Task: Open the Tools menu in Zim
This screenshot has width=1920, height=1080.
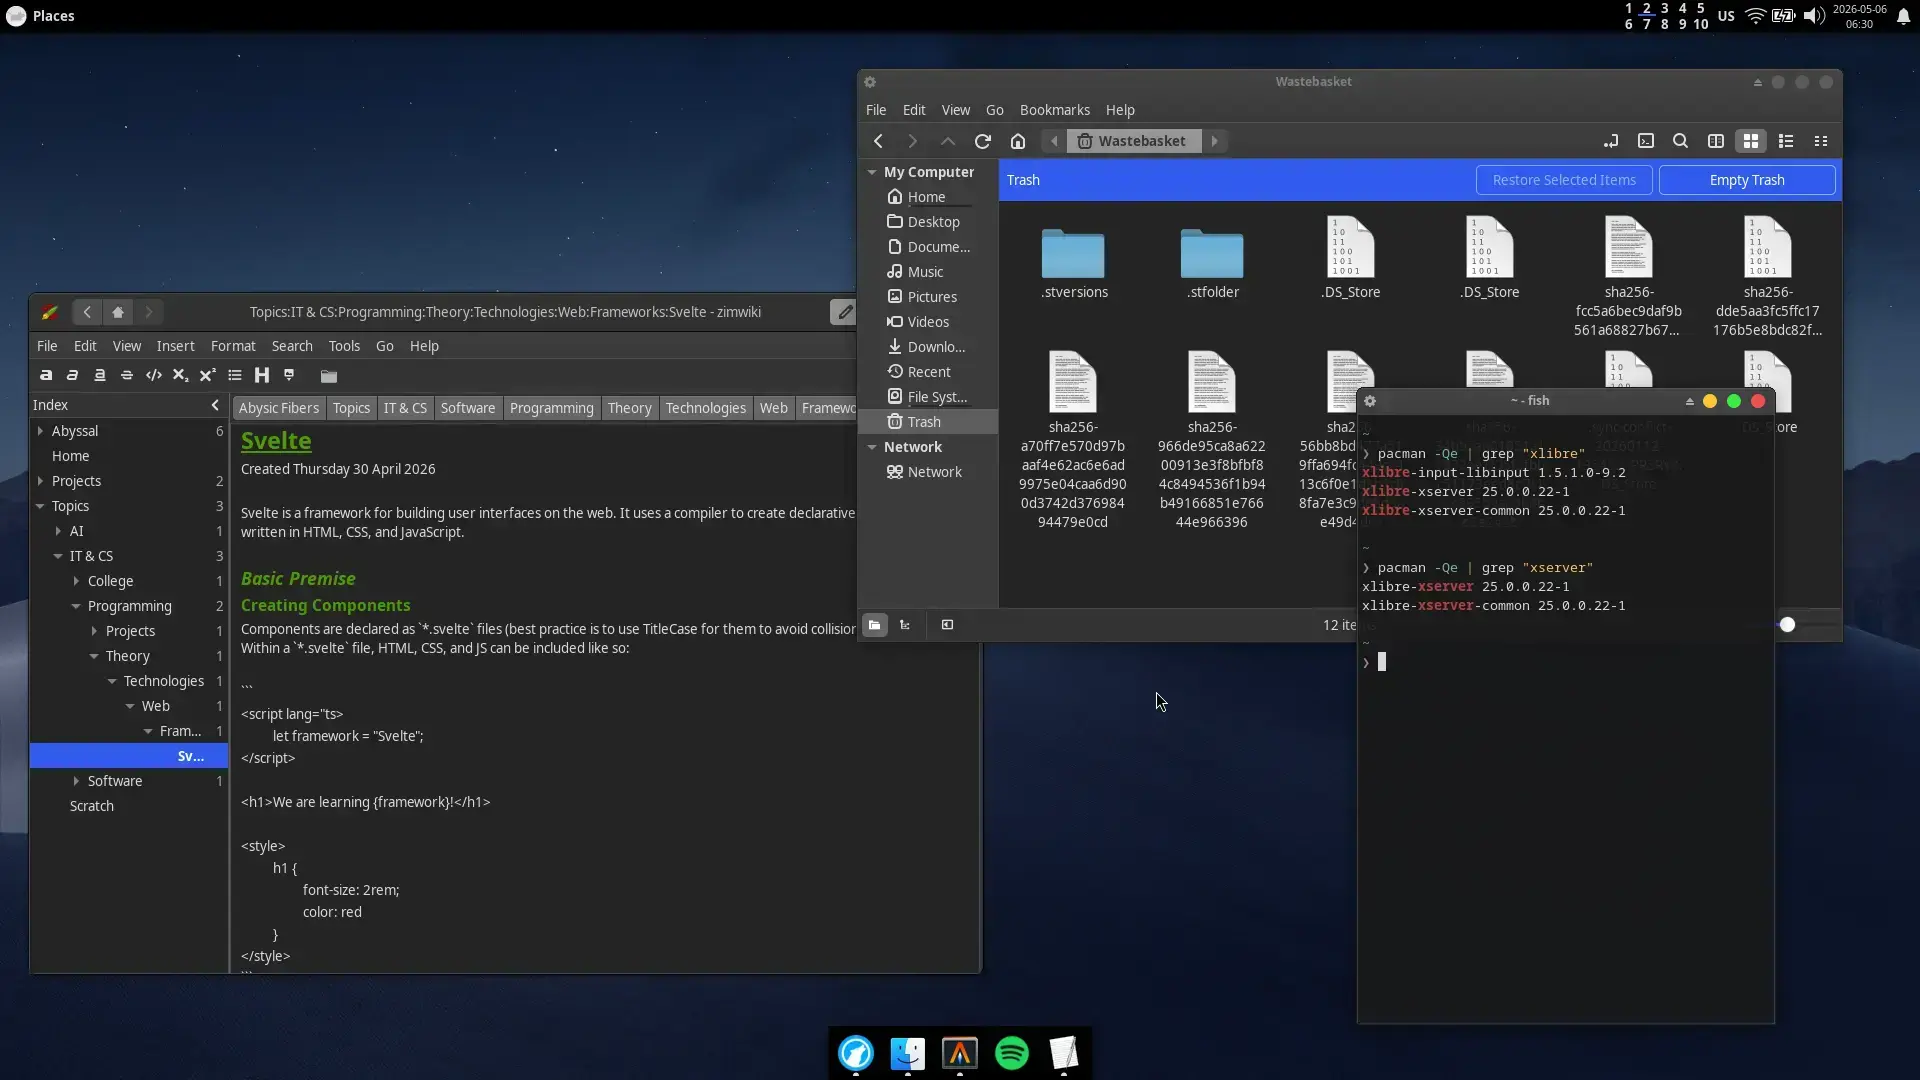Action: tap(344, 346)
